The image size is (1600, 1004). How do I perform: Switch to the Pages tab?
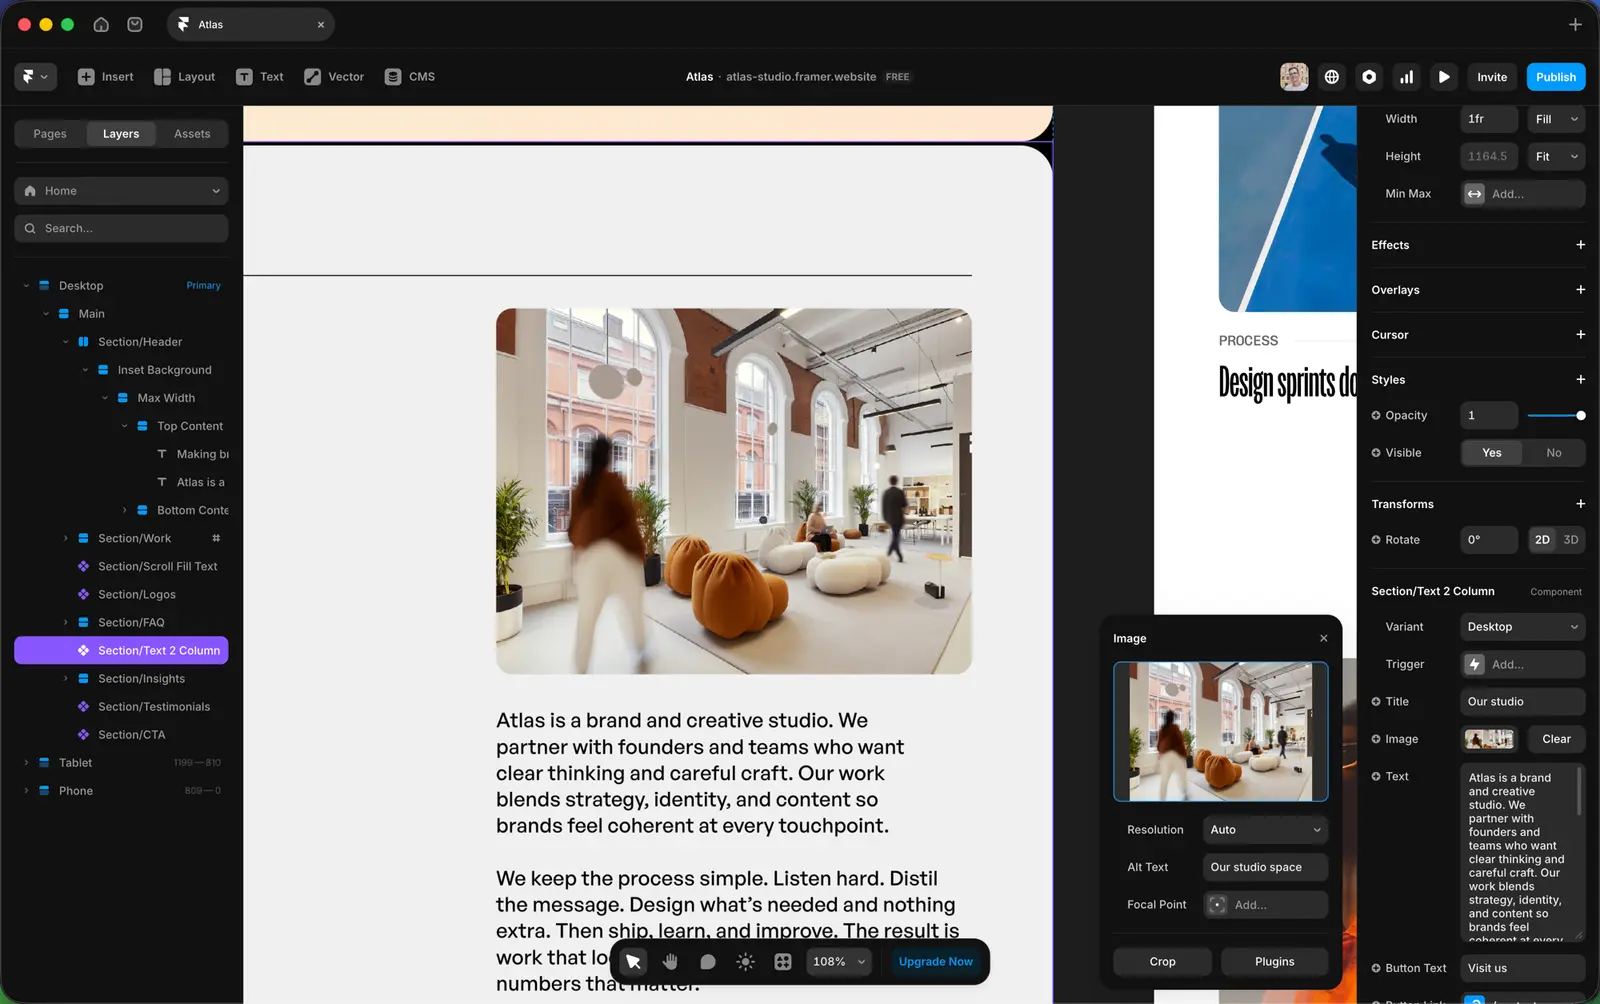(x=50, y=134)
